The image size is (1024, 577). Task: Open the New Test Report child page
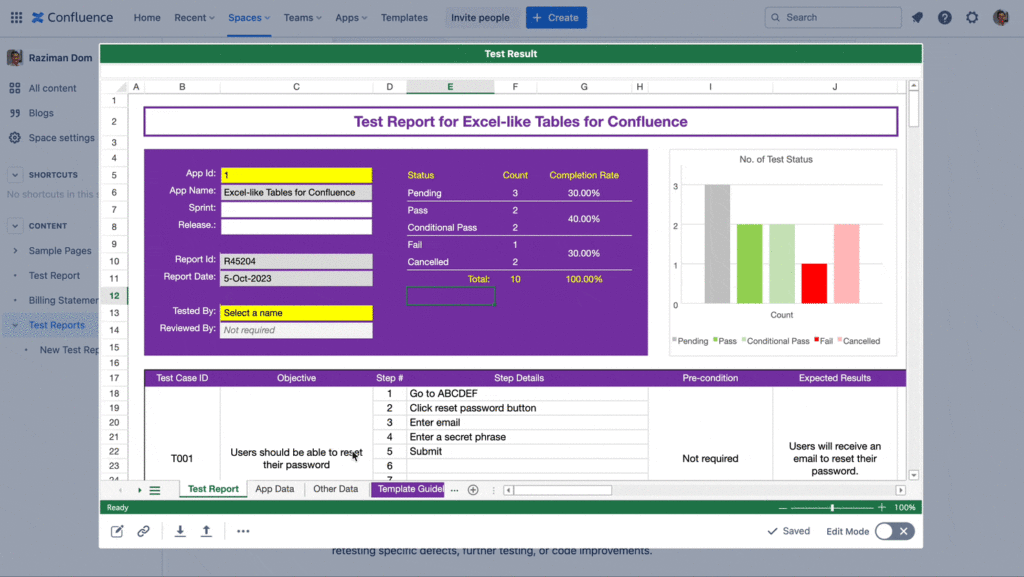point(69,350)
